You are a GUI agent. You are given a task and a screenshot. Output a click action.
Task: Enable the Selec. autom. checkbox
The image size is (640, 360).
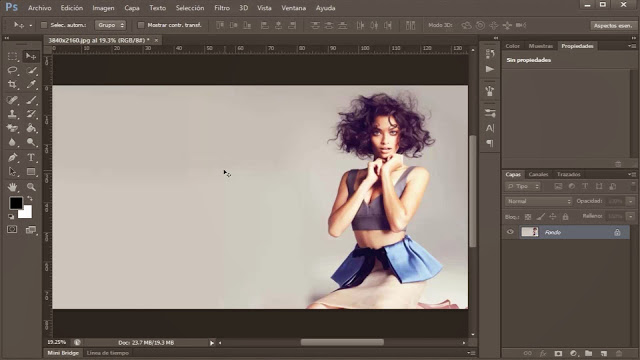(x=44, y=25)
